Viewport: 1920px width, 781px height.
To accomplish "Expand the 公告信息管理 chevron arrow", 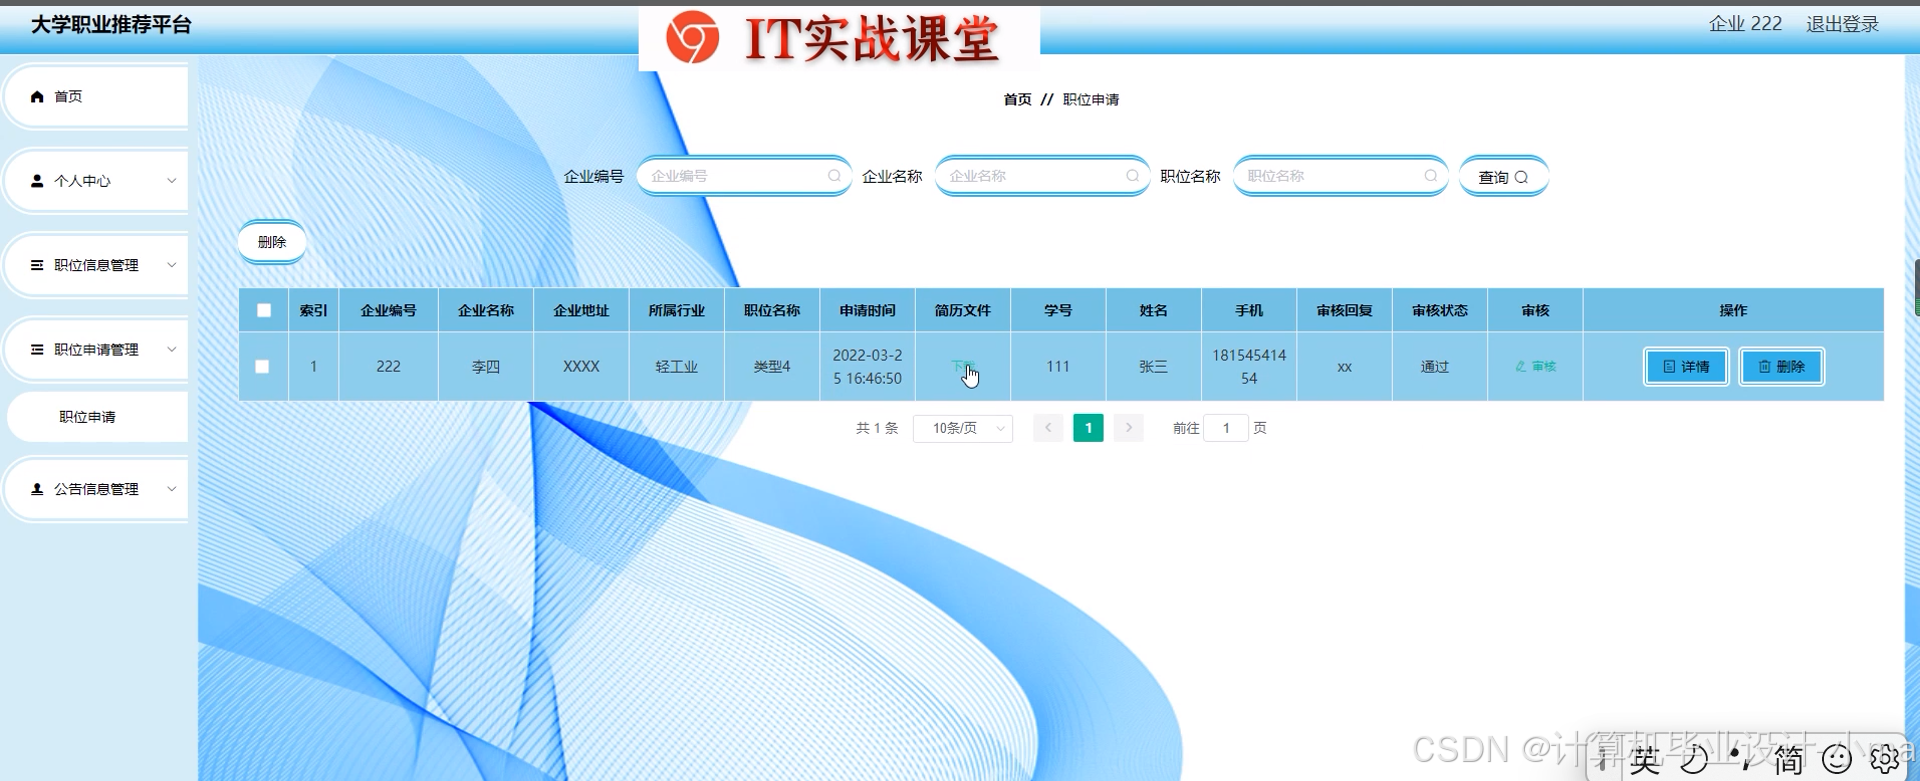I will coord(171,489).
